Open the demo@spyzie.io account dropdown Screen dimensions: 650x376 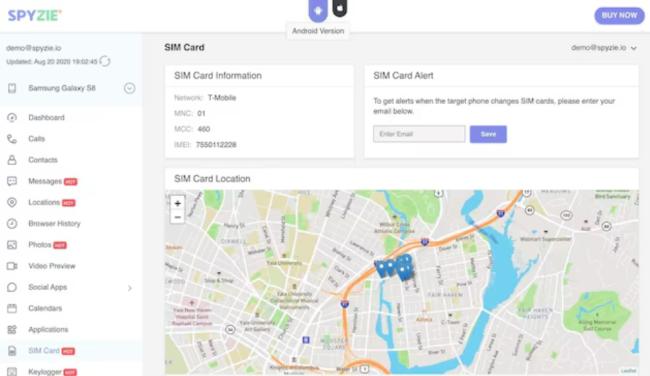click(604, 48)
